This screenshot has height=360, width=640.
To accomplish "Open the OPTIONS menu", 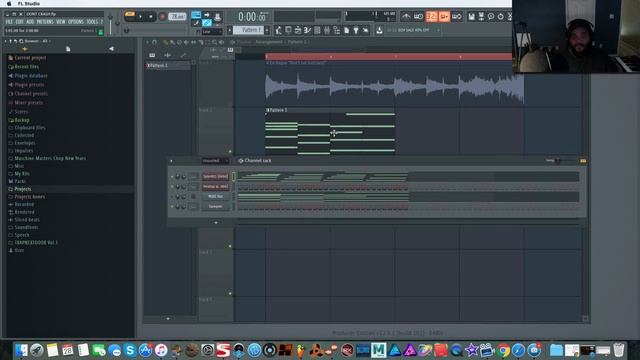I will pyautogui.click(x=76, y=22).
